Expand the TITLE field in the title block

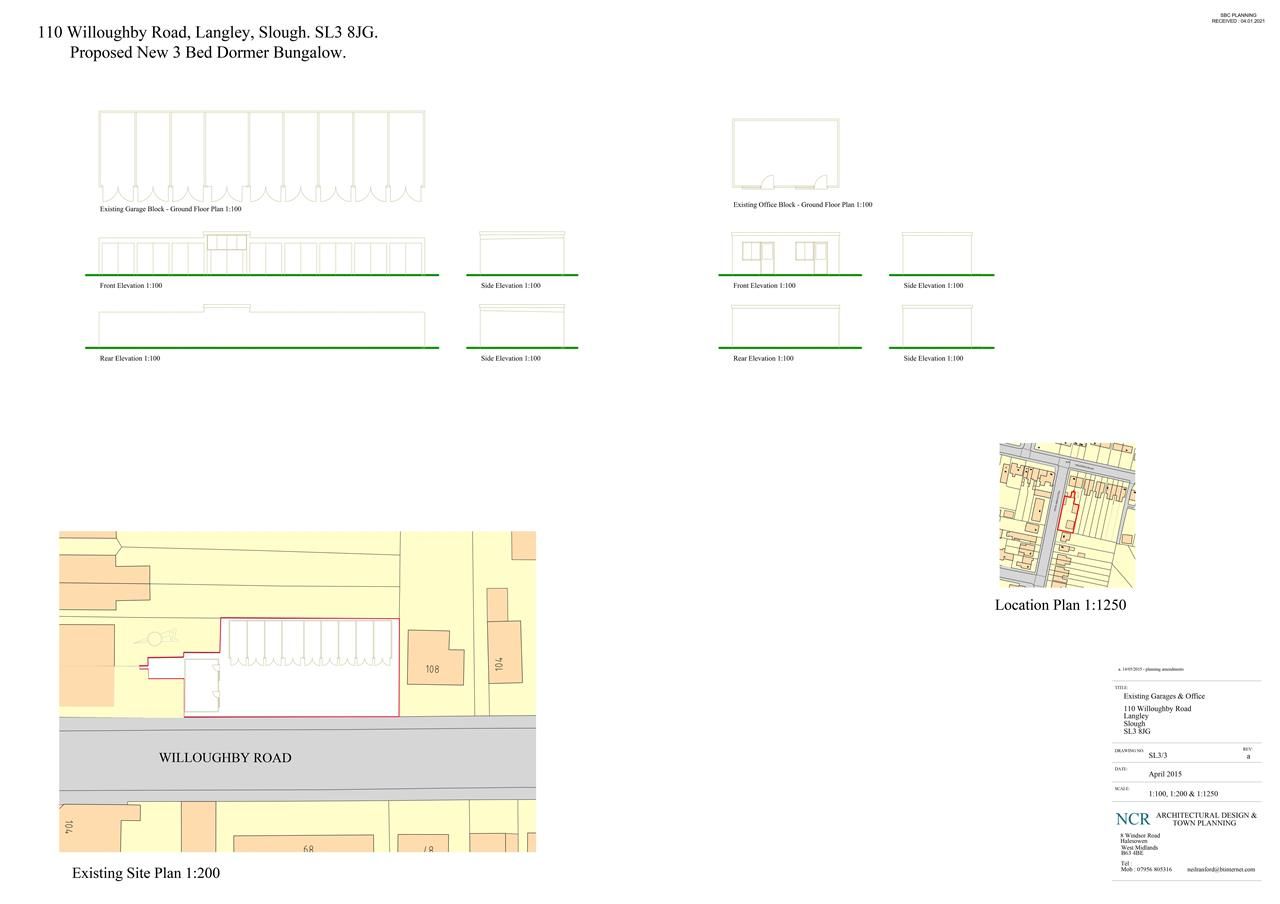click(x=1123, y=687)
